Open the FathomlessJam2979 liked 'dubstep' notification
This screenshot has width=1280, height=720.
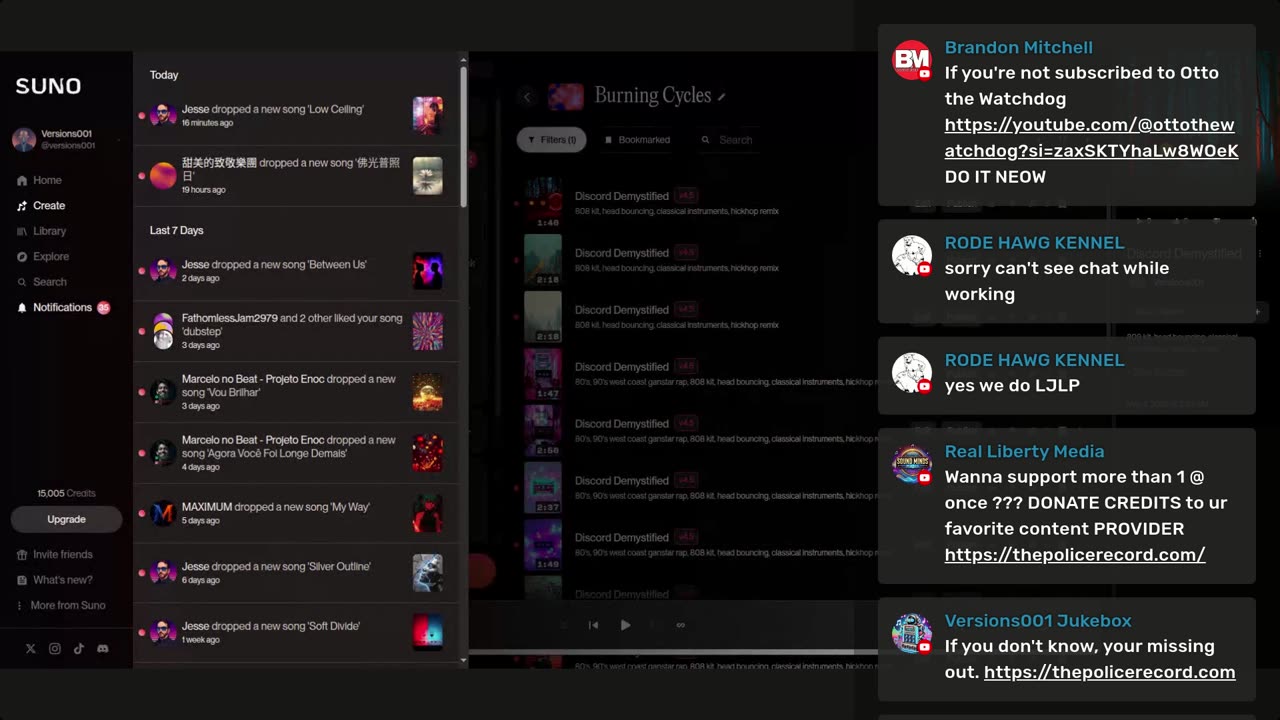tap(296, 331)
